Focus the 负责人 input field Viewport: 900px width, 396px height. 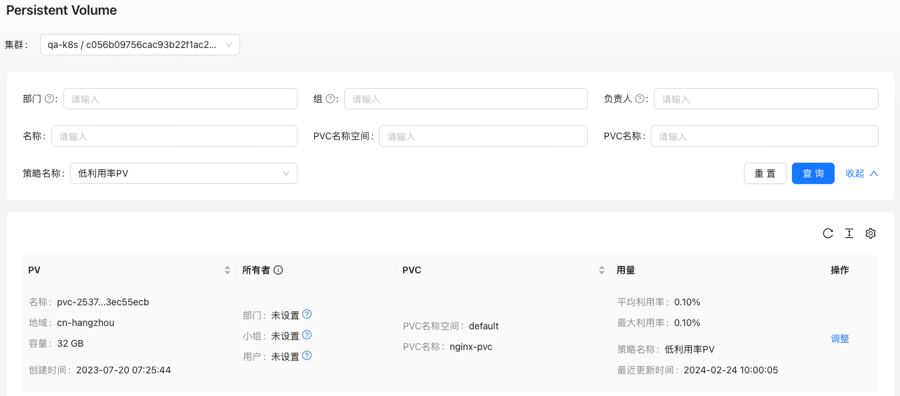click(766, 99)
